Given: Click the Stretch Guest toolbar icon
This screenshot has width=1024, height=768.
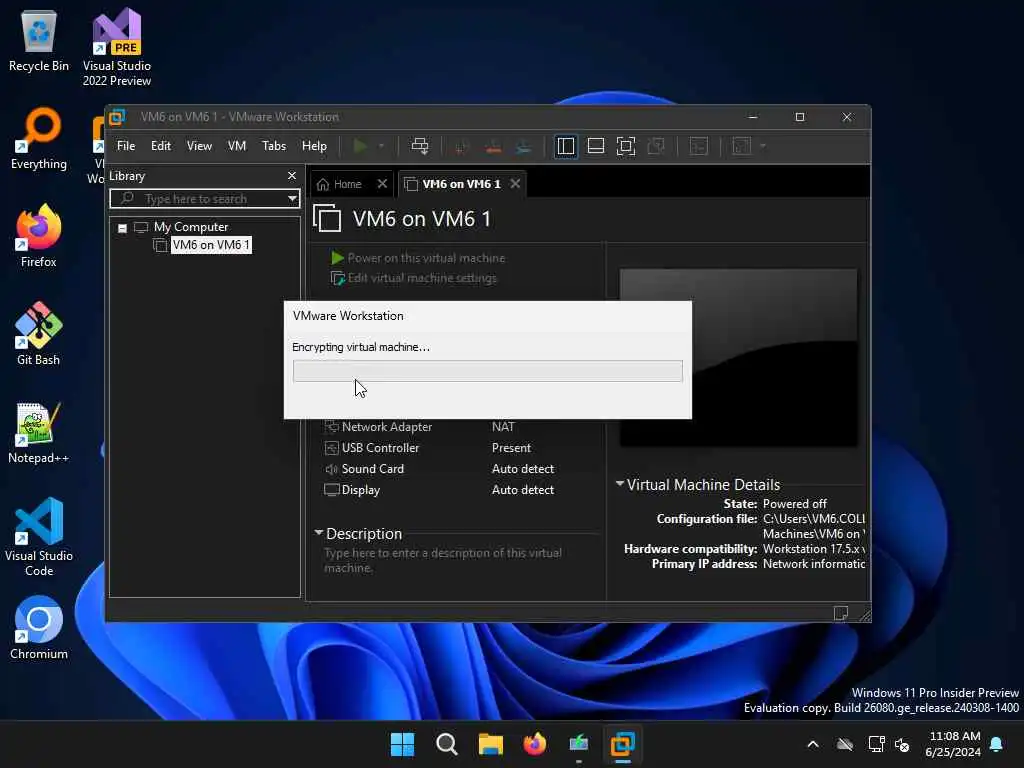Looking at the screenshot, I should click(742, 146).
